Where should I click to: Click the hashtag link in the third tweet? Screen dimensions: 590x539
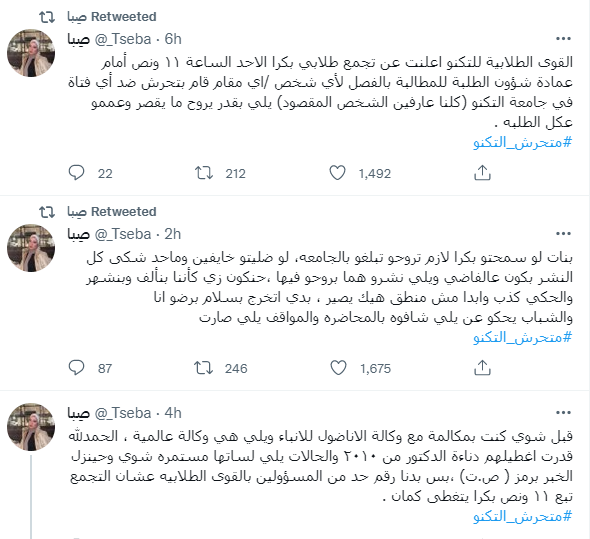[x=523, y=516]
